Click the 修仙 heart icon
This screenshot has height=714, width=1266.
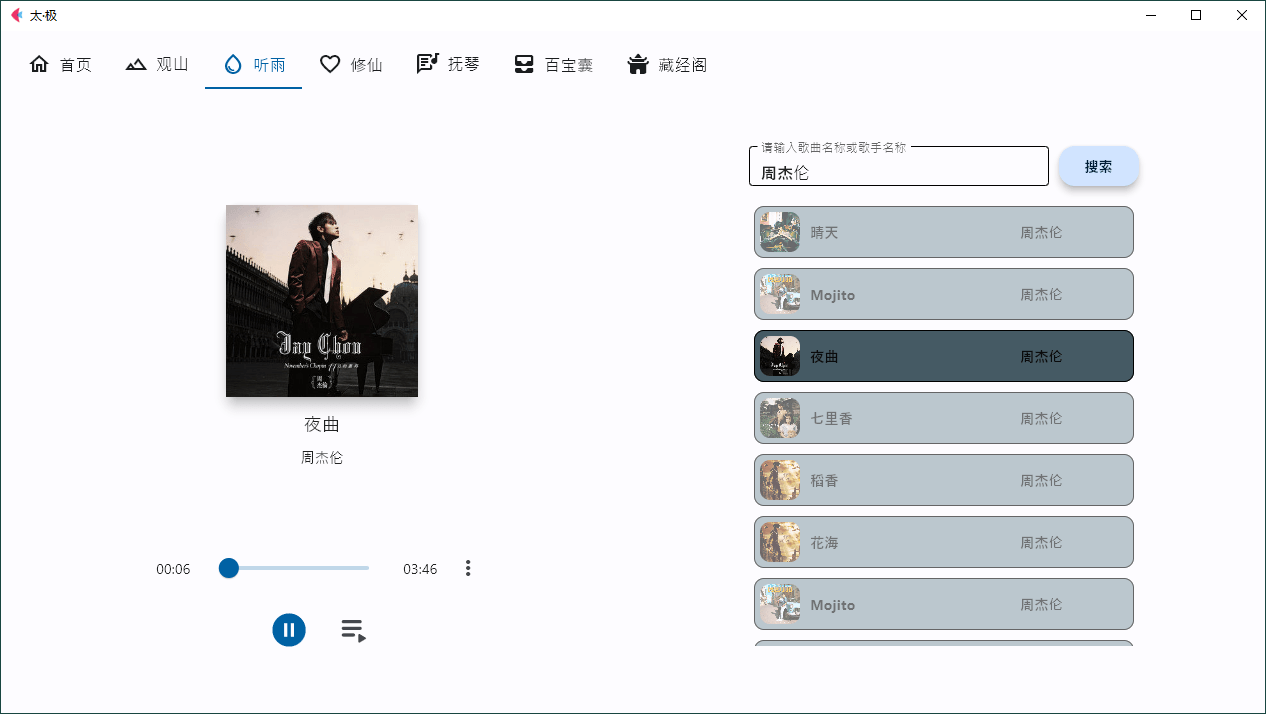tap(330, 65)
